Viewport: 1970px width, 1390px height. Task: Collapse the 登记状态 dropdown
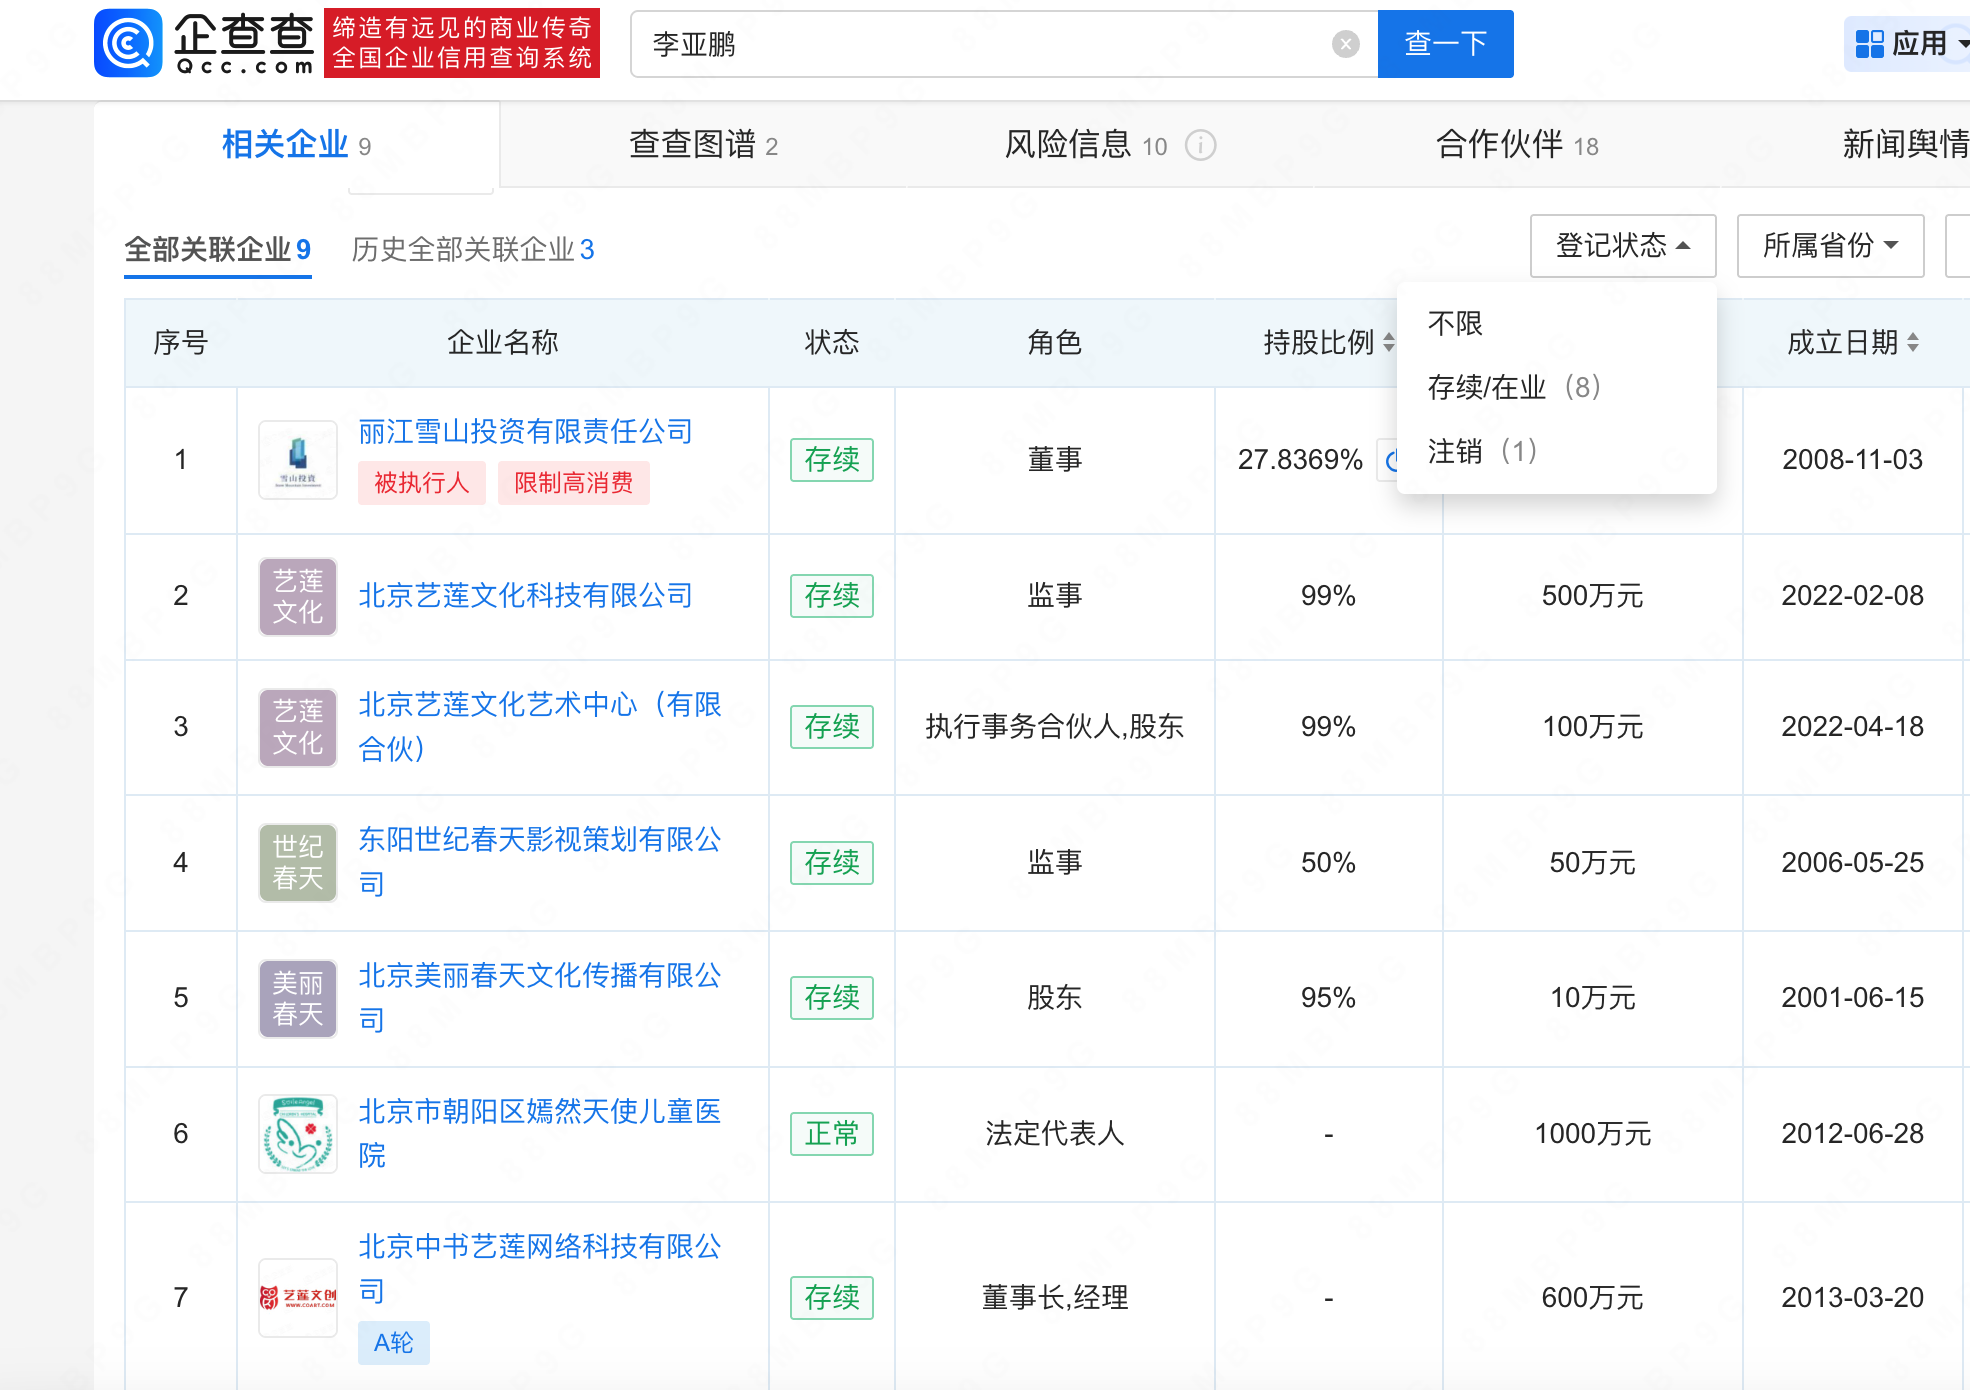click(1622, 246)
